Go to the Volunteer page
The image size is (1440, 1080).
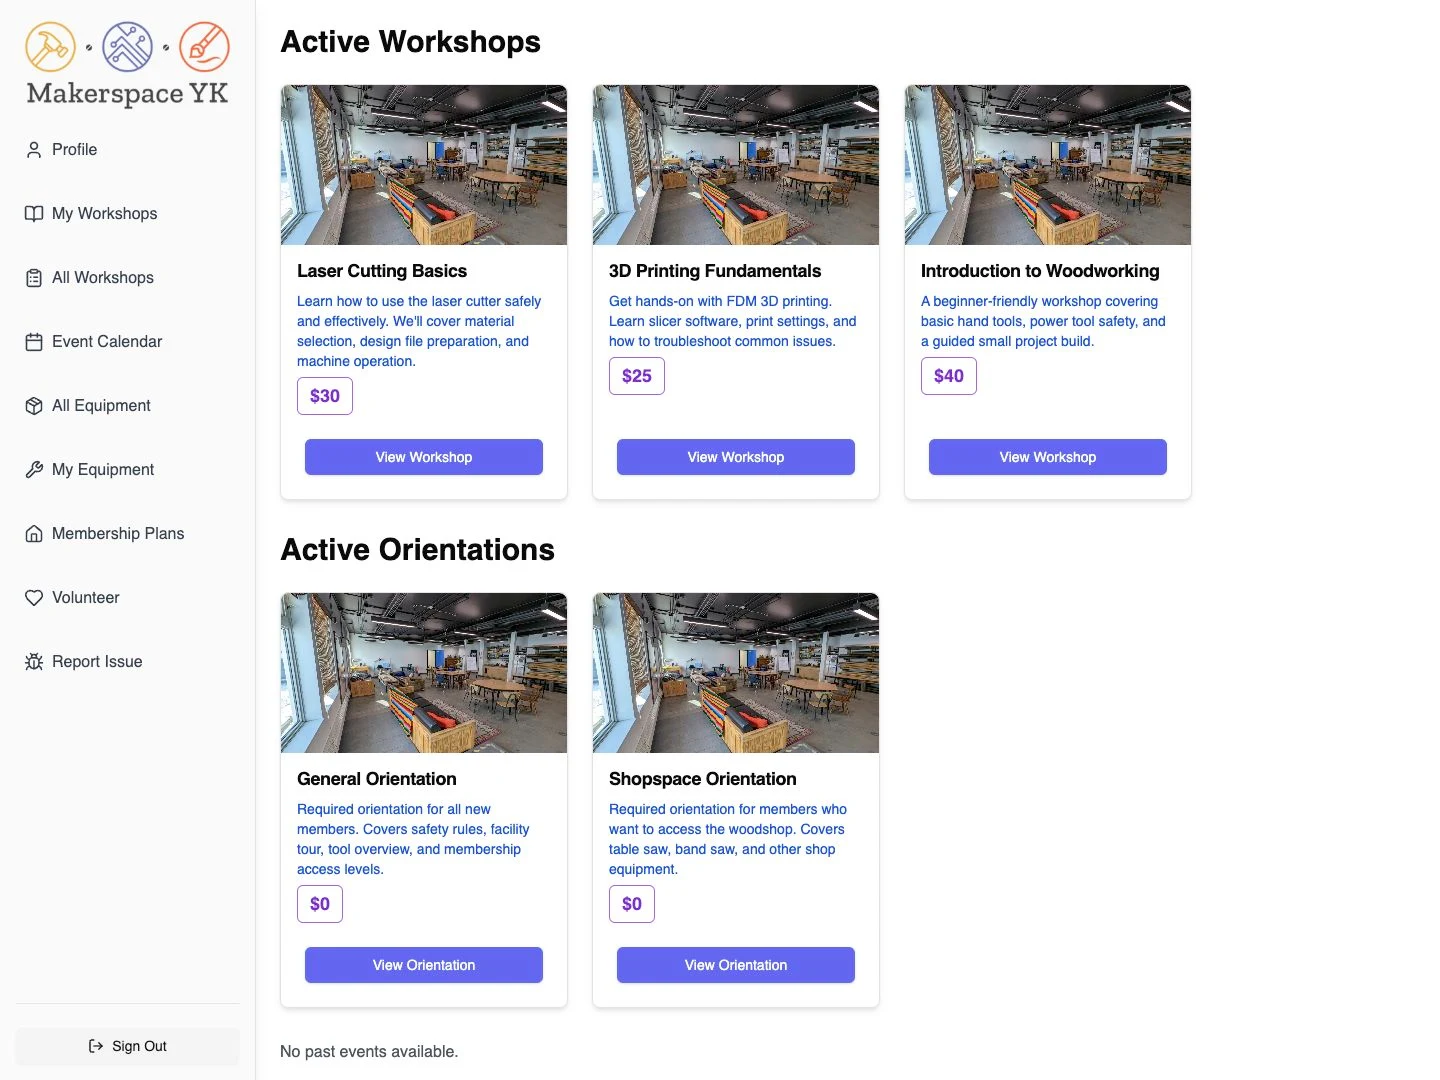(128, 598)
